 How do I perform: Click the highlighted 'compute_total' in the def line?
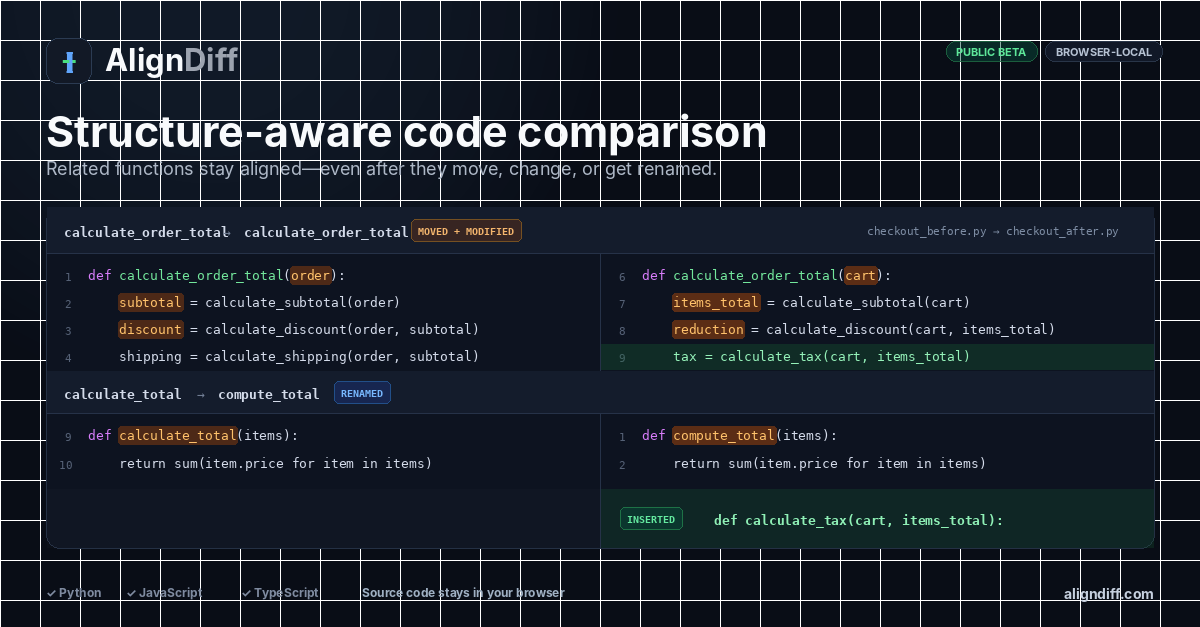(x=724, y=435)
